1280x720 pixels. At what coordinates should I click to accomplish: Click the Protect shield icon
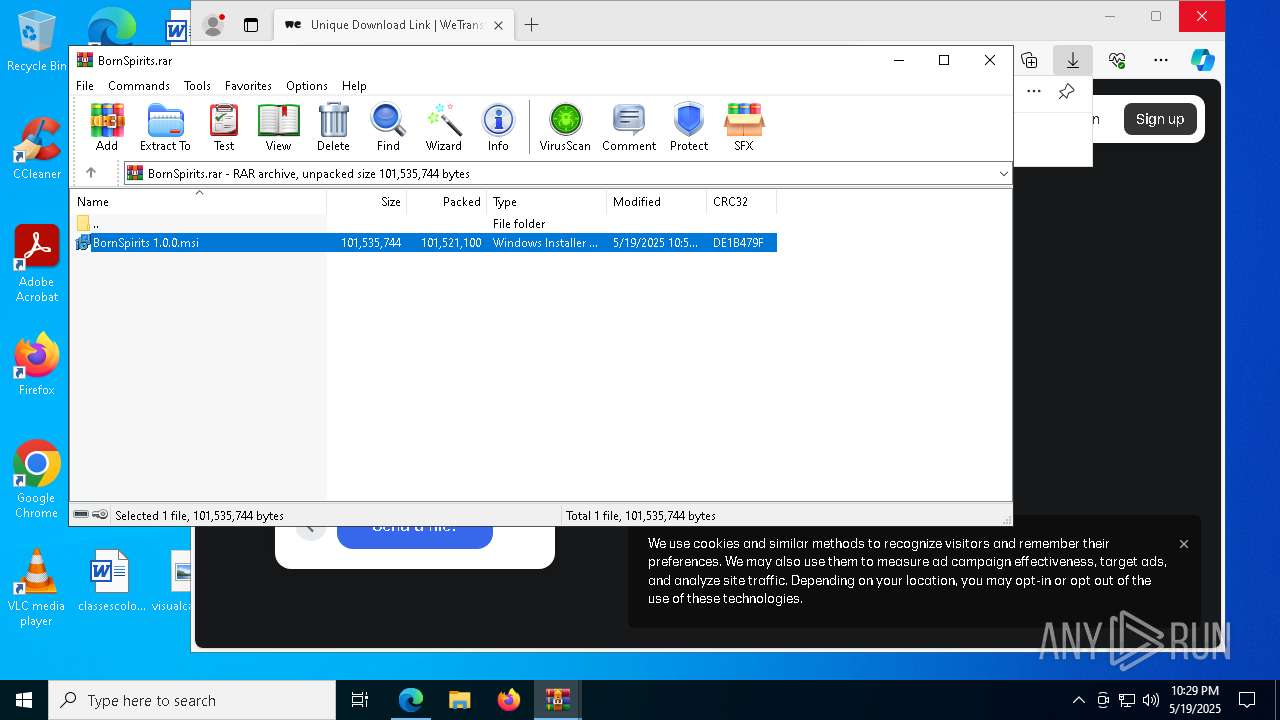click(689, 127)
